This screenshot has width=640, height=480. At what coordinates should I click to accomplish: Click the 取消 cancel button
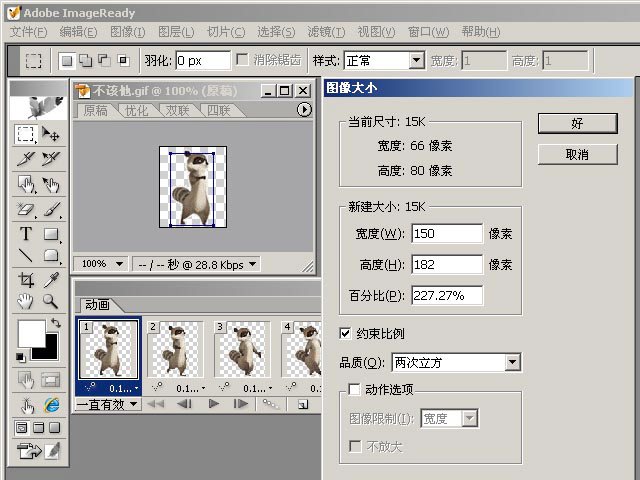(578, 154)
